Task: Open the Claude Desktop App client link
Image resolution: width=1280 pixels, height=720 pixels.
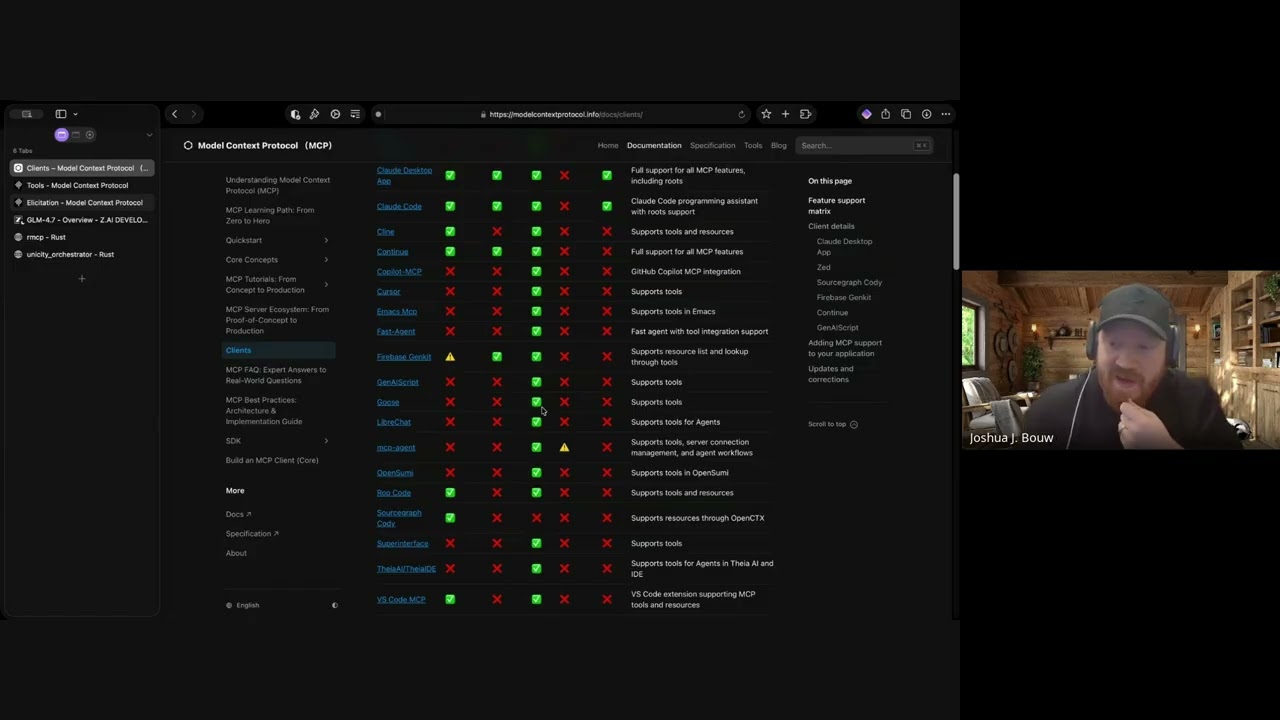Action: tap(404, 176)
